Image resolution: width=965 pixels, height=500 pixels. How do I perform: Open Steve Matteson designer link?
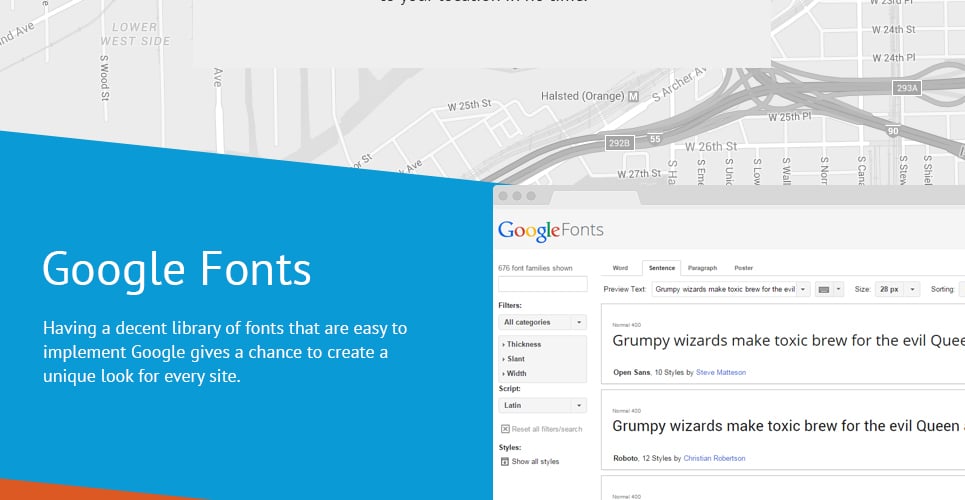721,373
